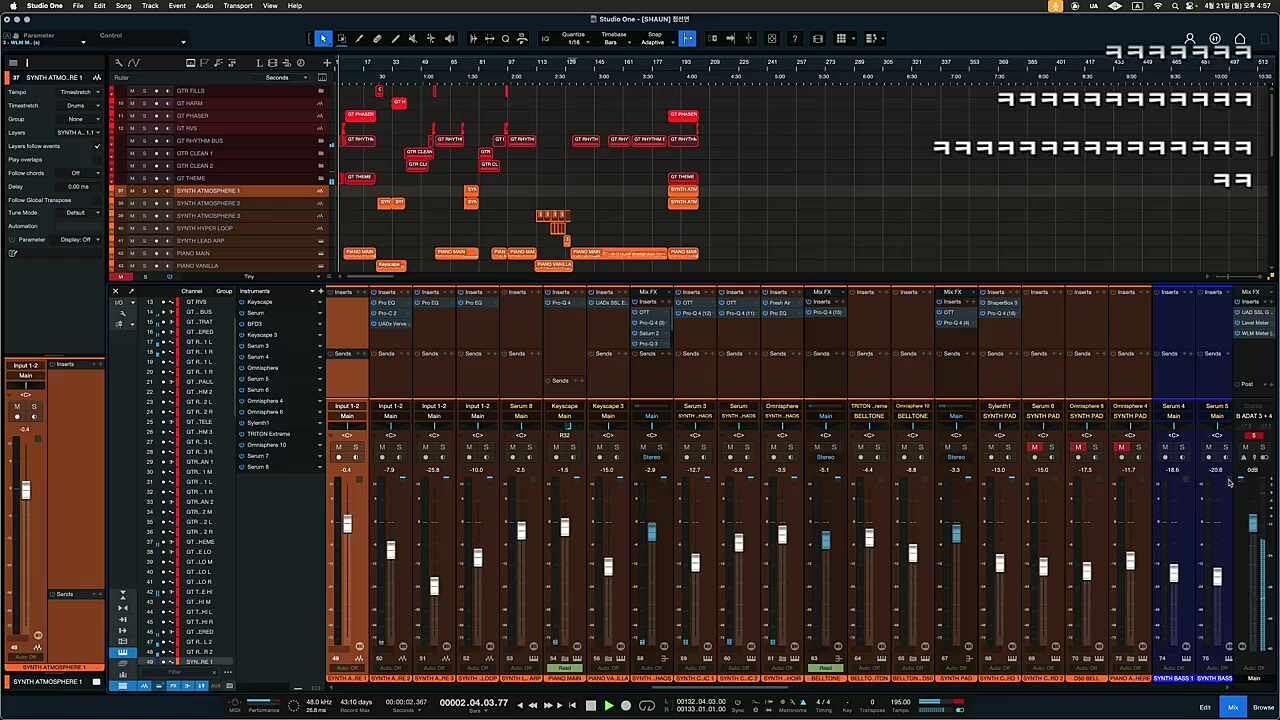Open the Ruler Seconds dropdown
The image size is (1280, 720).
pos(283,77)
